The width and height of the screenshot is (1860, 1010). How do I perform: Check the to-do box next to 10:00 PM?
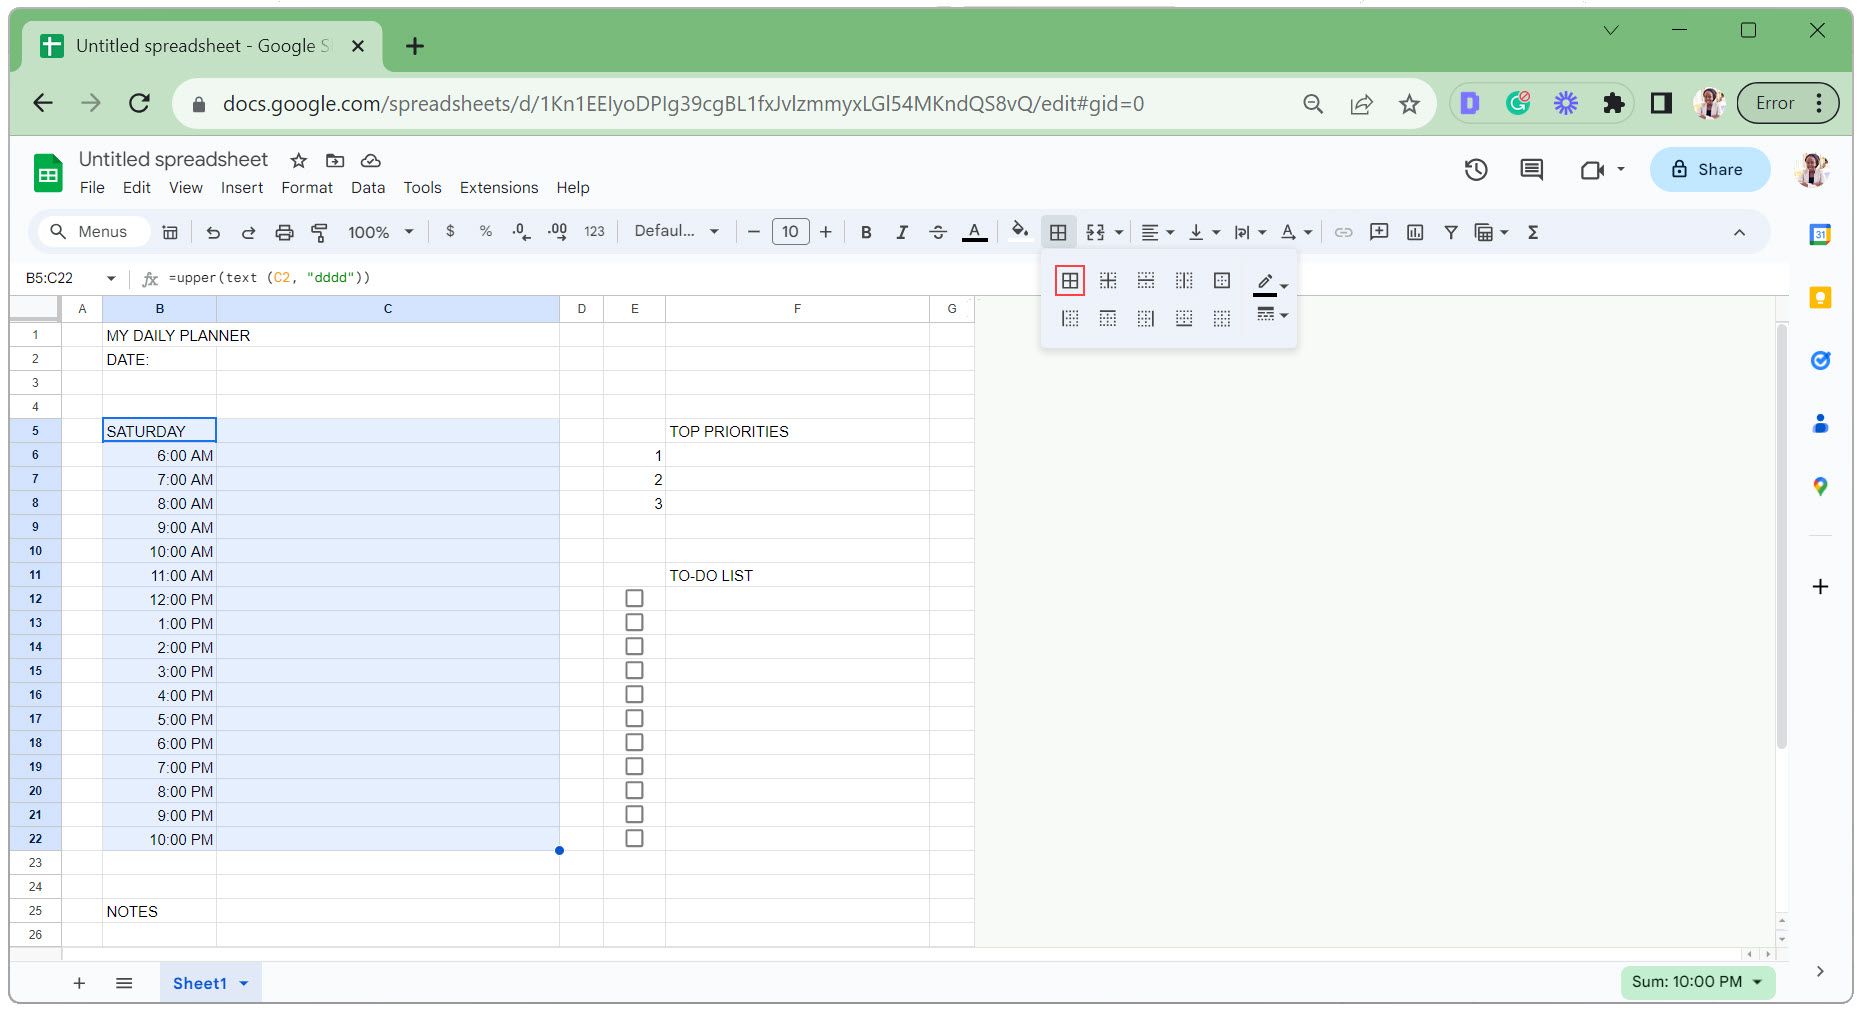click(634, 838)
